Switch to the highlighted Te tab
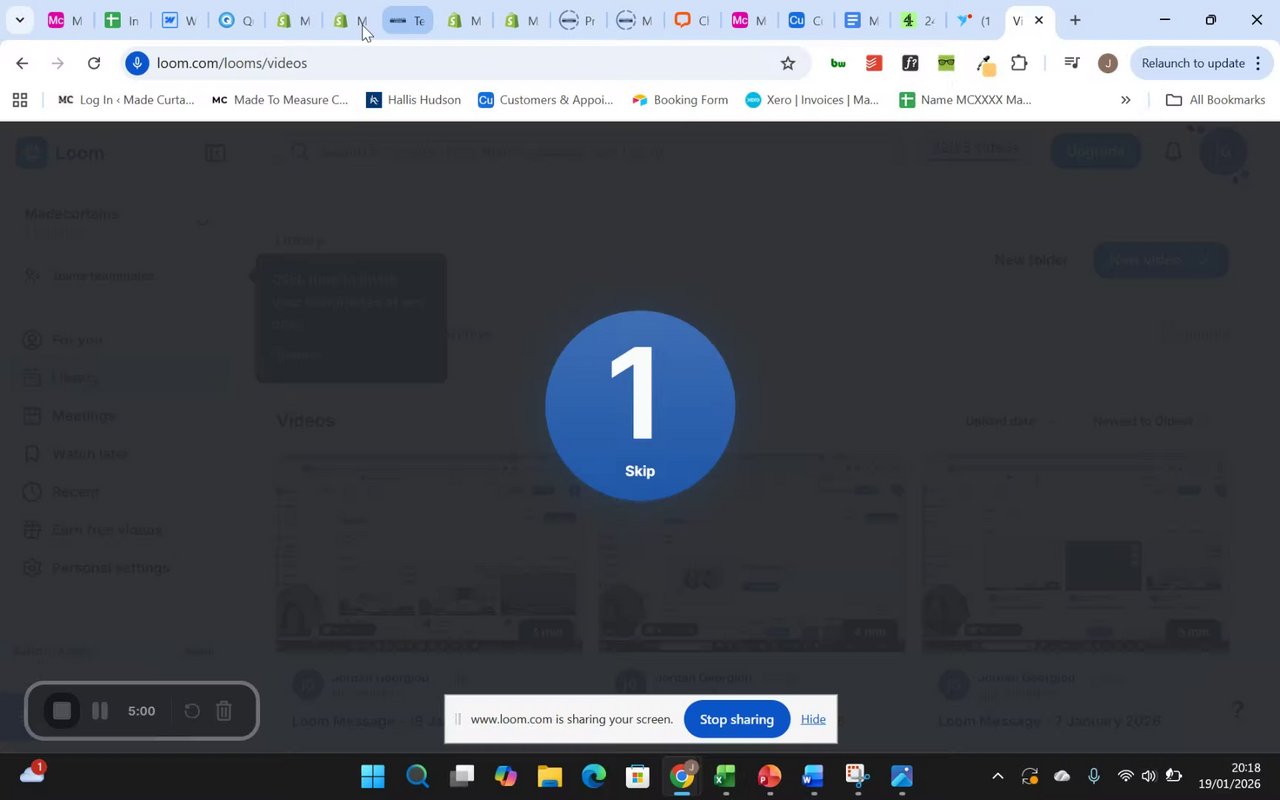Screen dimensions: 1280x800 pos(407,20)
